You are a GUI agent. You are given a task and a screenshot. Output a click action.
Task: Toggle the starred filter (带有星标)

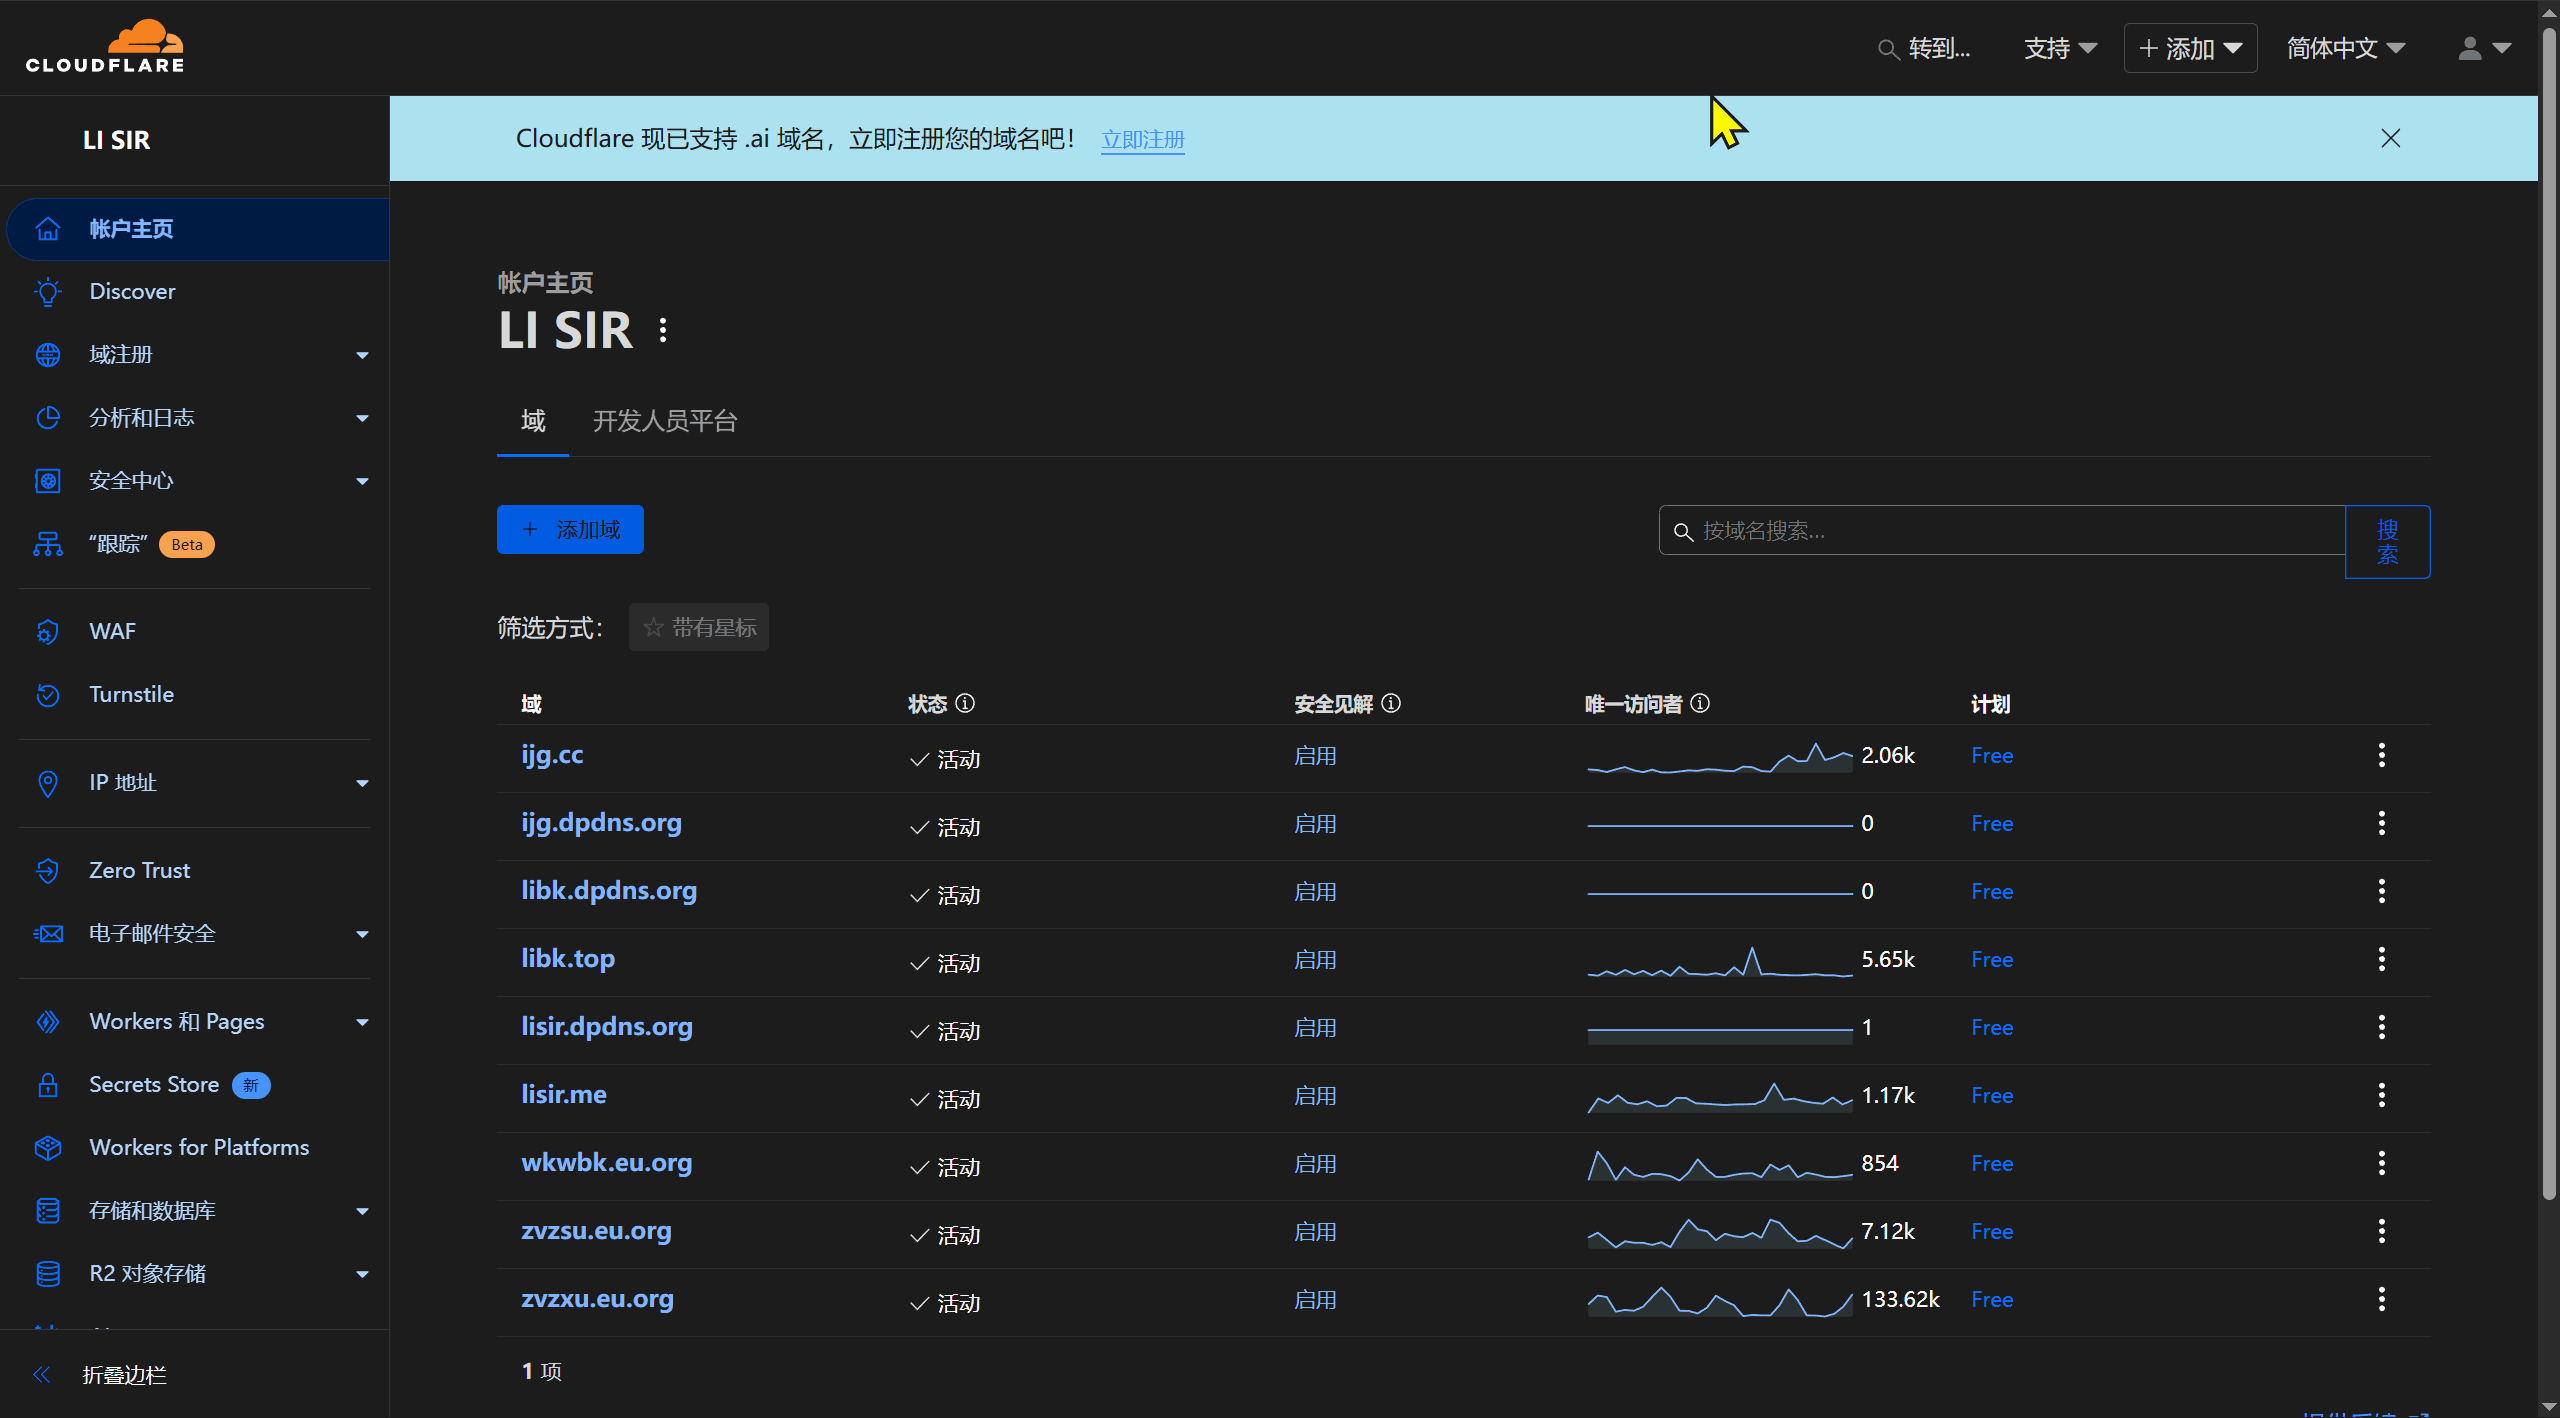[699, 627]
